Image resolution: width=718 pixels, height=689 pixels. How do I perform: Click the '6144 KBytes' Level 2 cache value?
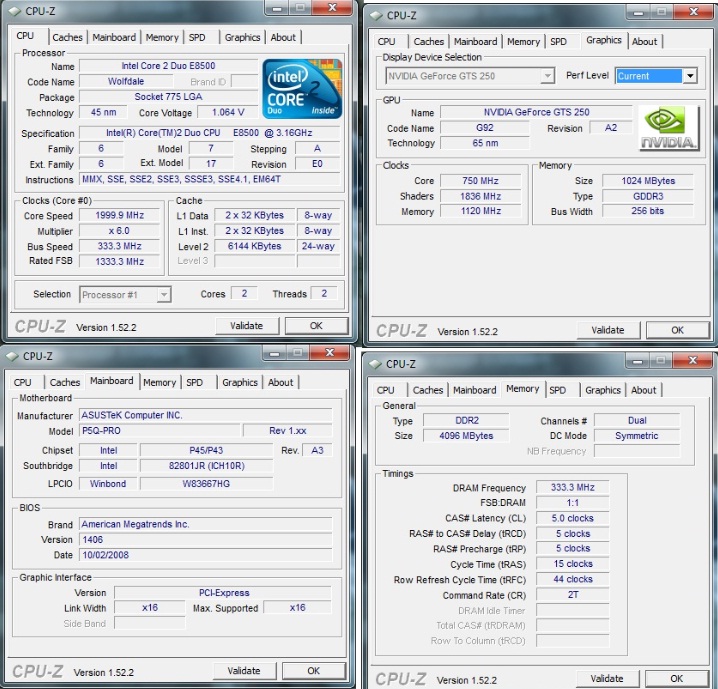tap(255, 246)
